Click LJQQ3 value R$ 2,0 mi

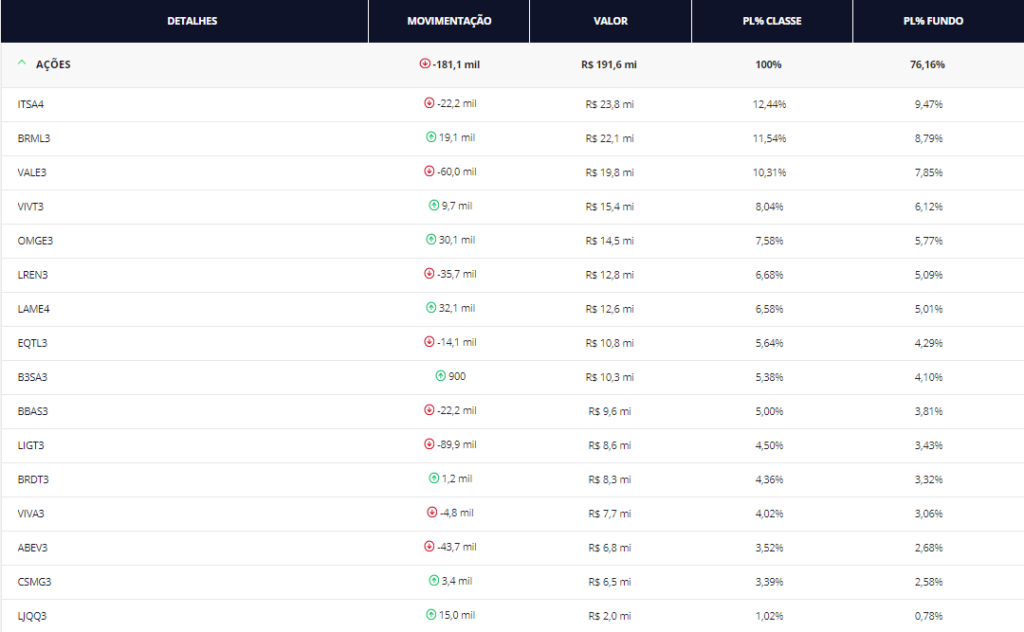click(609, 616)
